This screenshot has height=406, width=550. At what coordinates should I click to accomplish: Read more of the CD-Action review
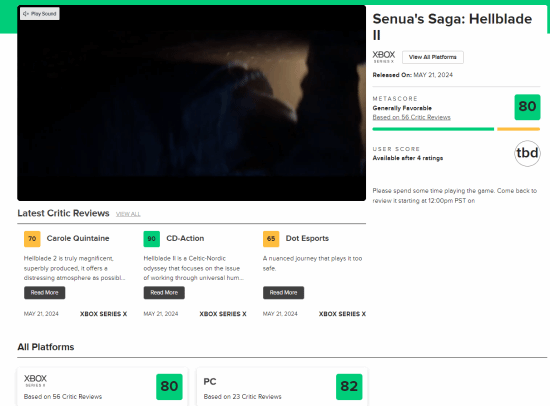164,293
